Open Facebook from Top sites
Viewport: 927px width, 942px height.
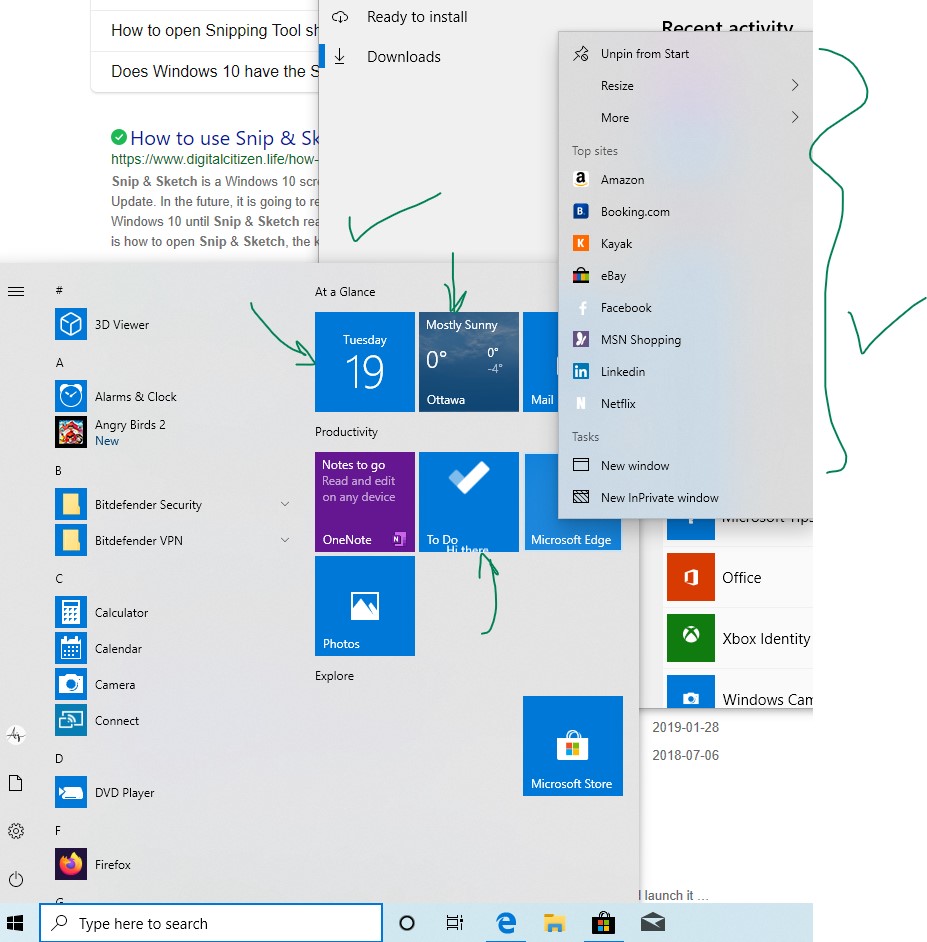point(685,308)
